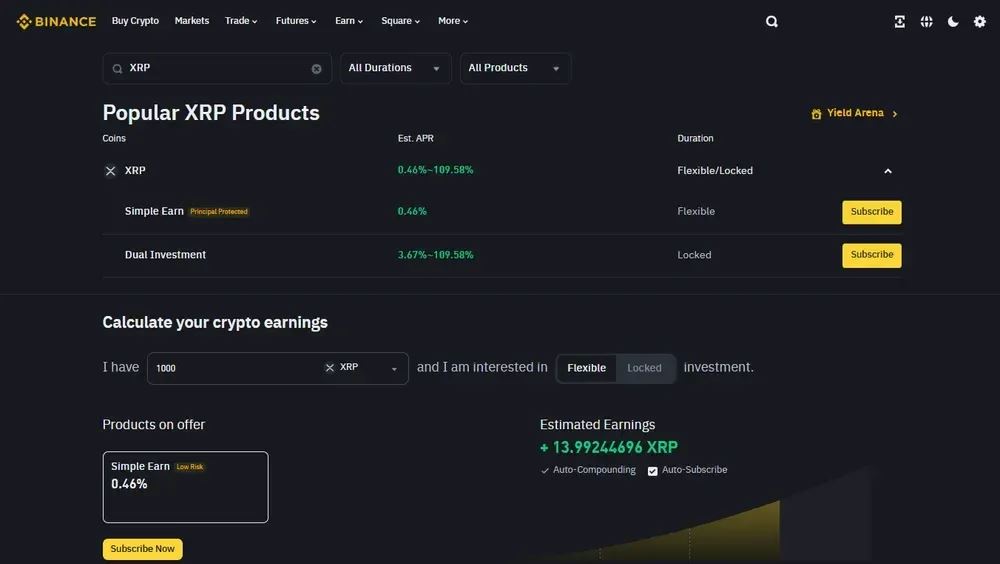
Task: Open the settings gear icon
Action: click(980, 21)
